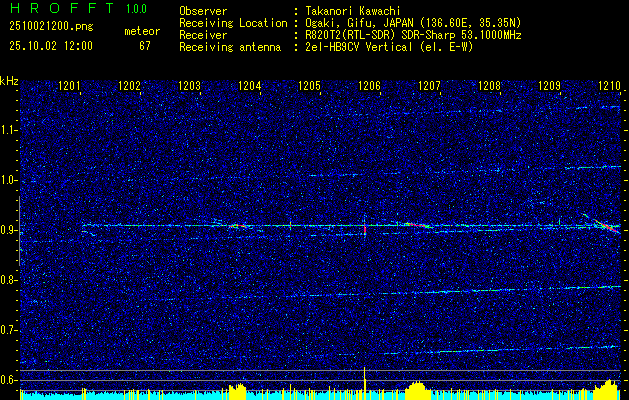
Task: Click the kHz axis unit label
Action: click(x=9, y=81)
